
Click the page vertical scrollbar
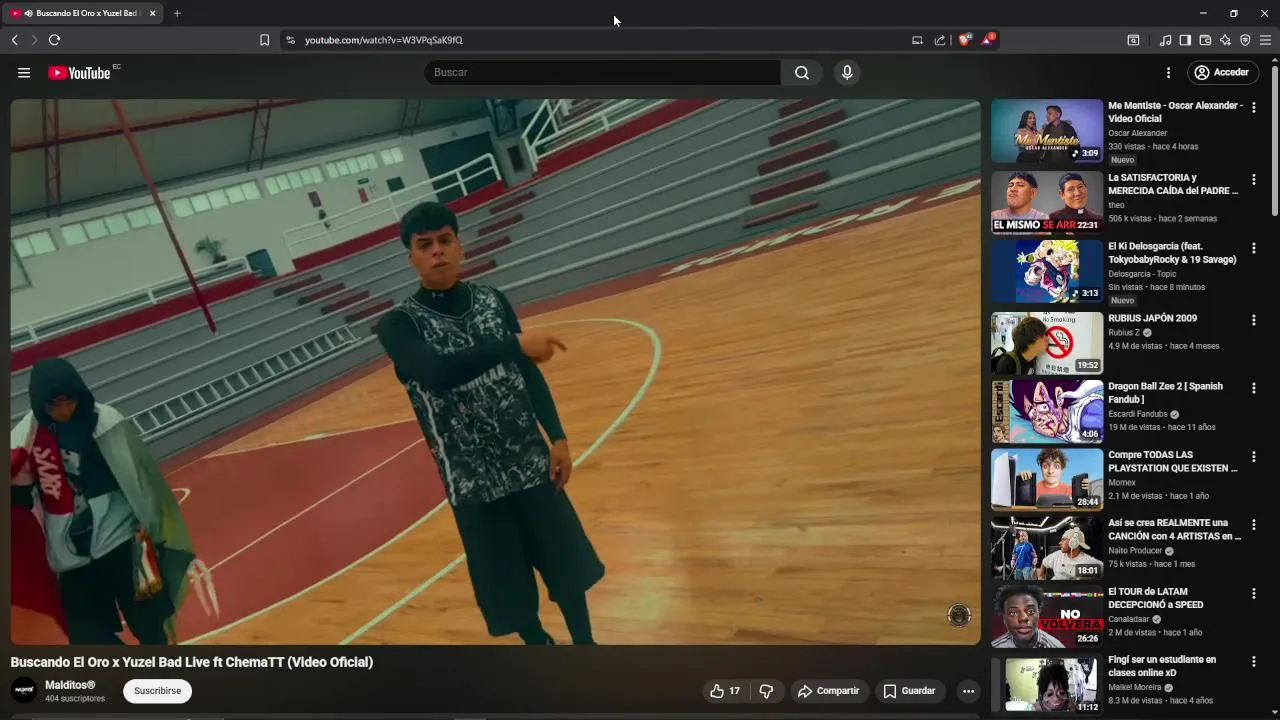coord(1275,140)
